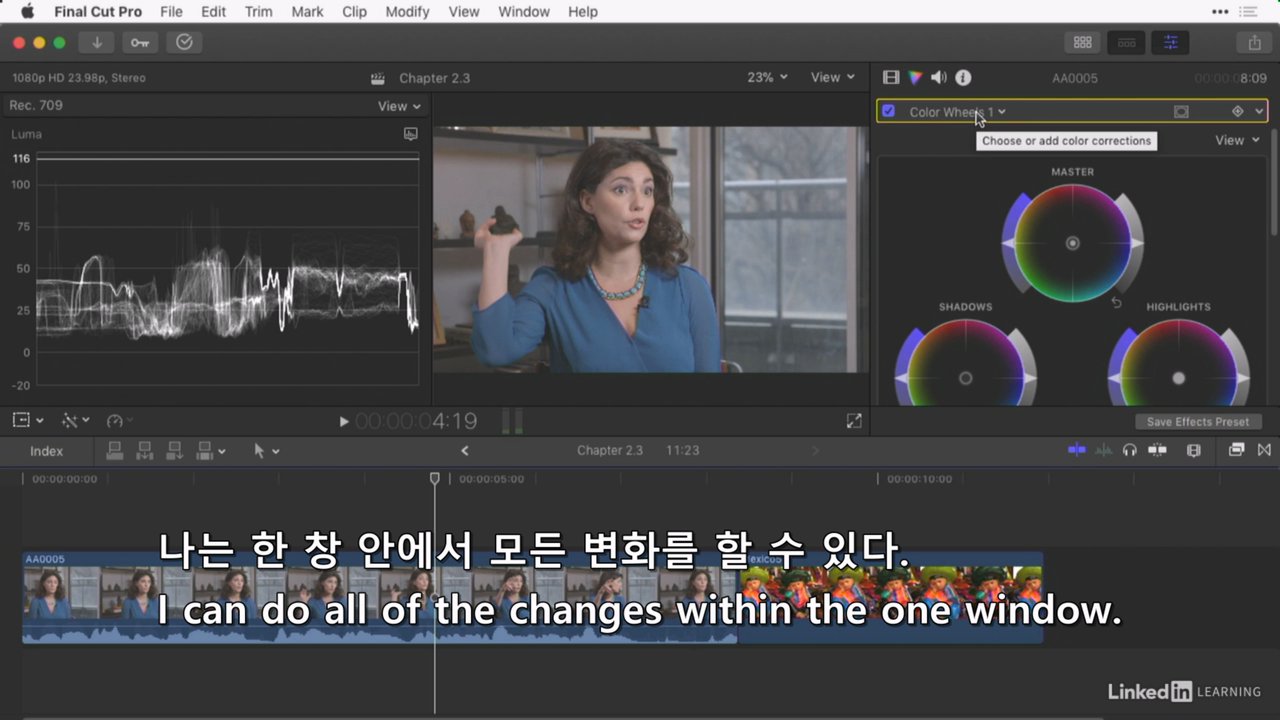This screenshot has height=720, width=1280.
Task: Toggle the Inspector sliders icon
Action: pos(1170,42)
